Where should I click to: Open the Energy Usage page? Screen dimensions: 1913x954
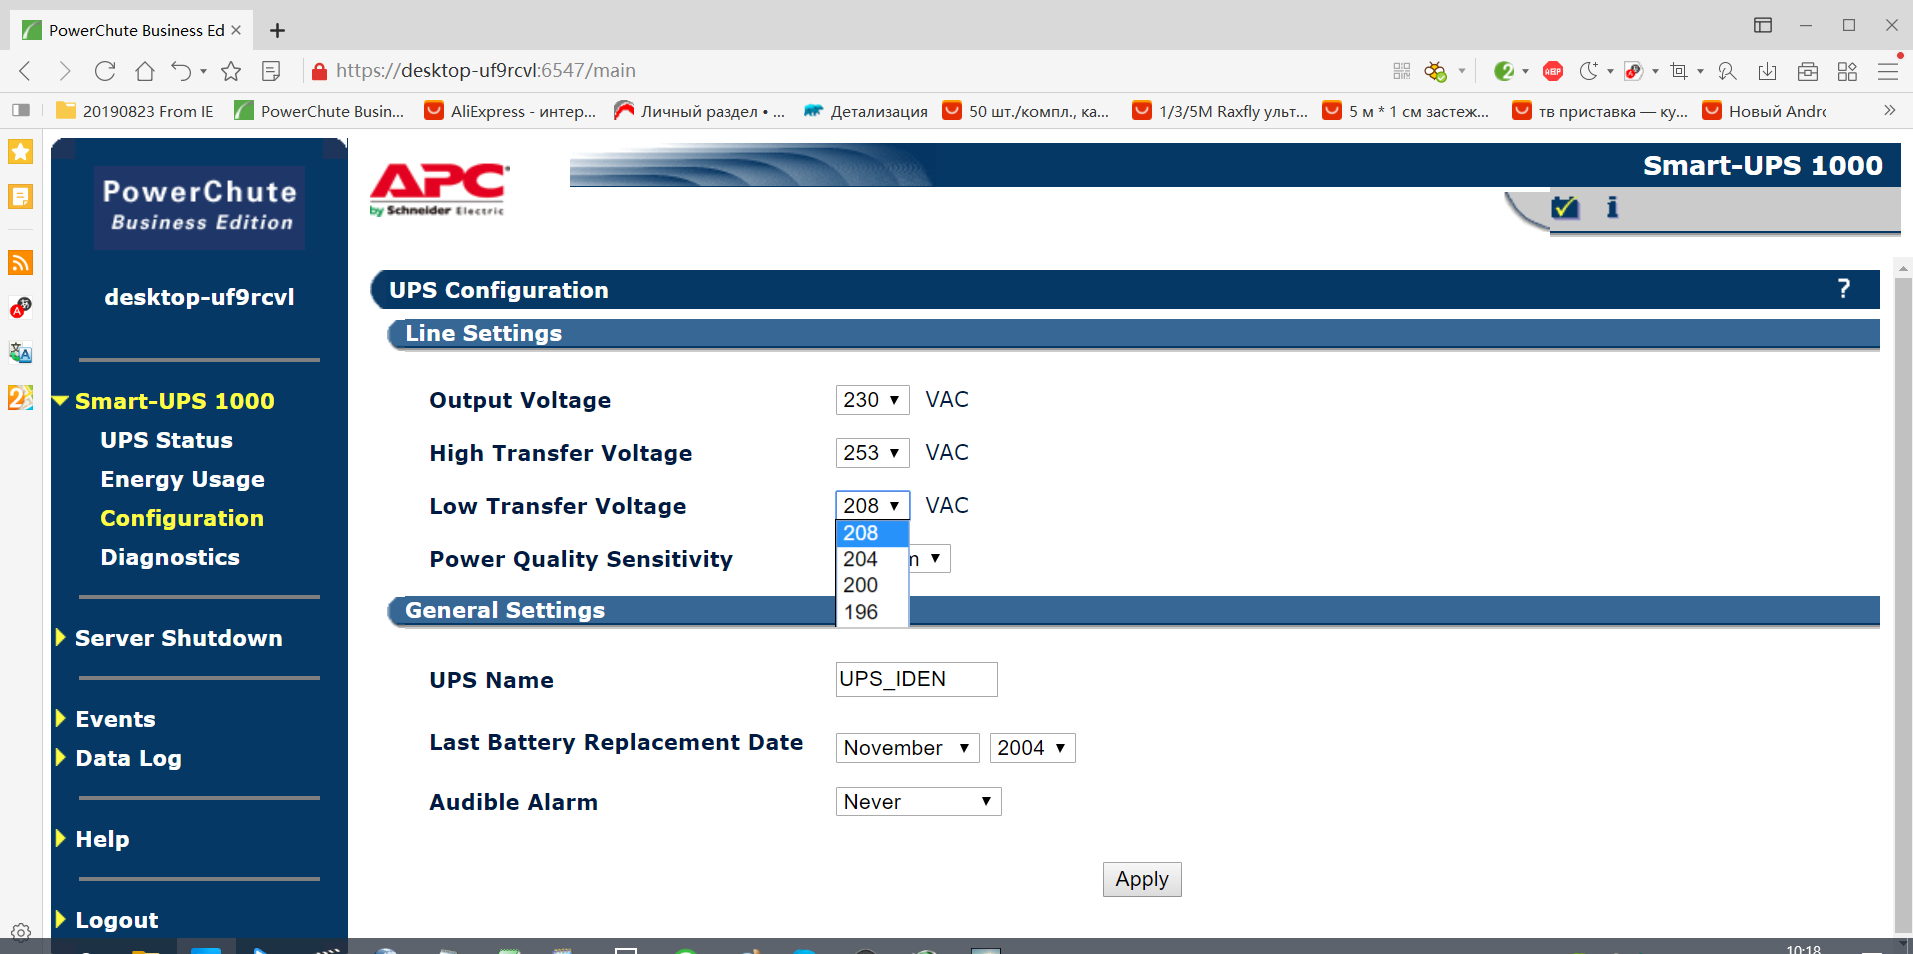point(182,479)
